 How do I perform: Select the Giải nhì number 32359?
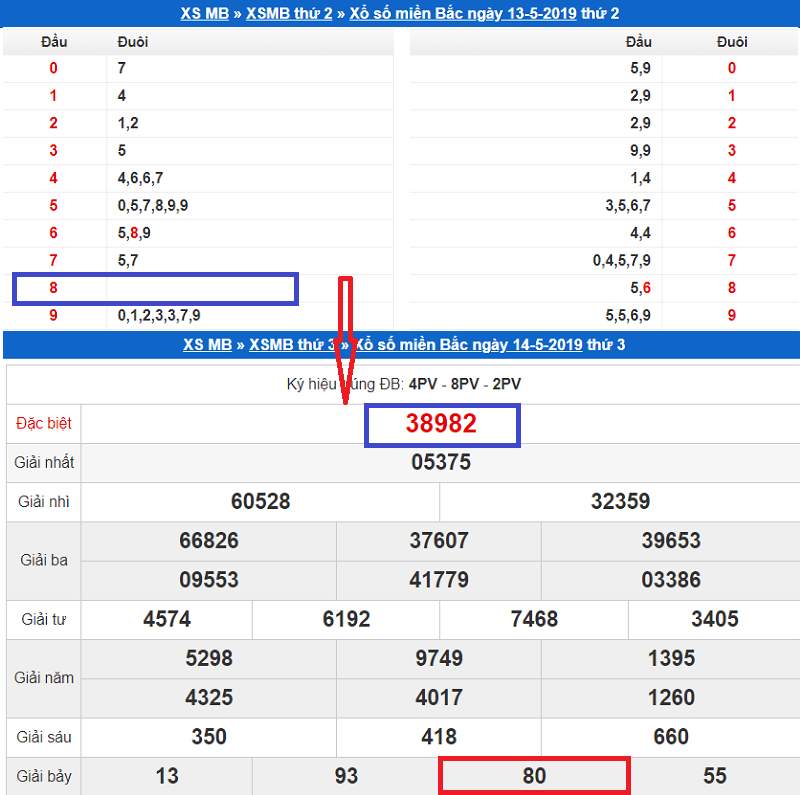(x=620, y=501)
